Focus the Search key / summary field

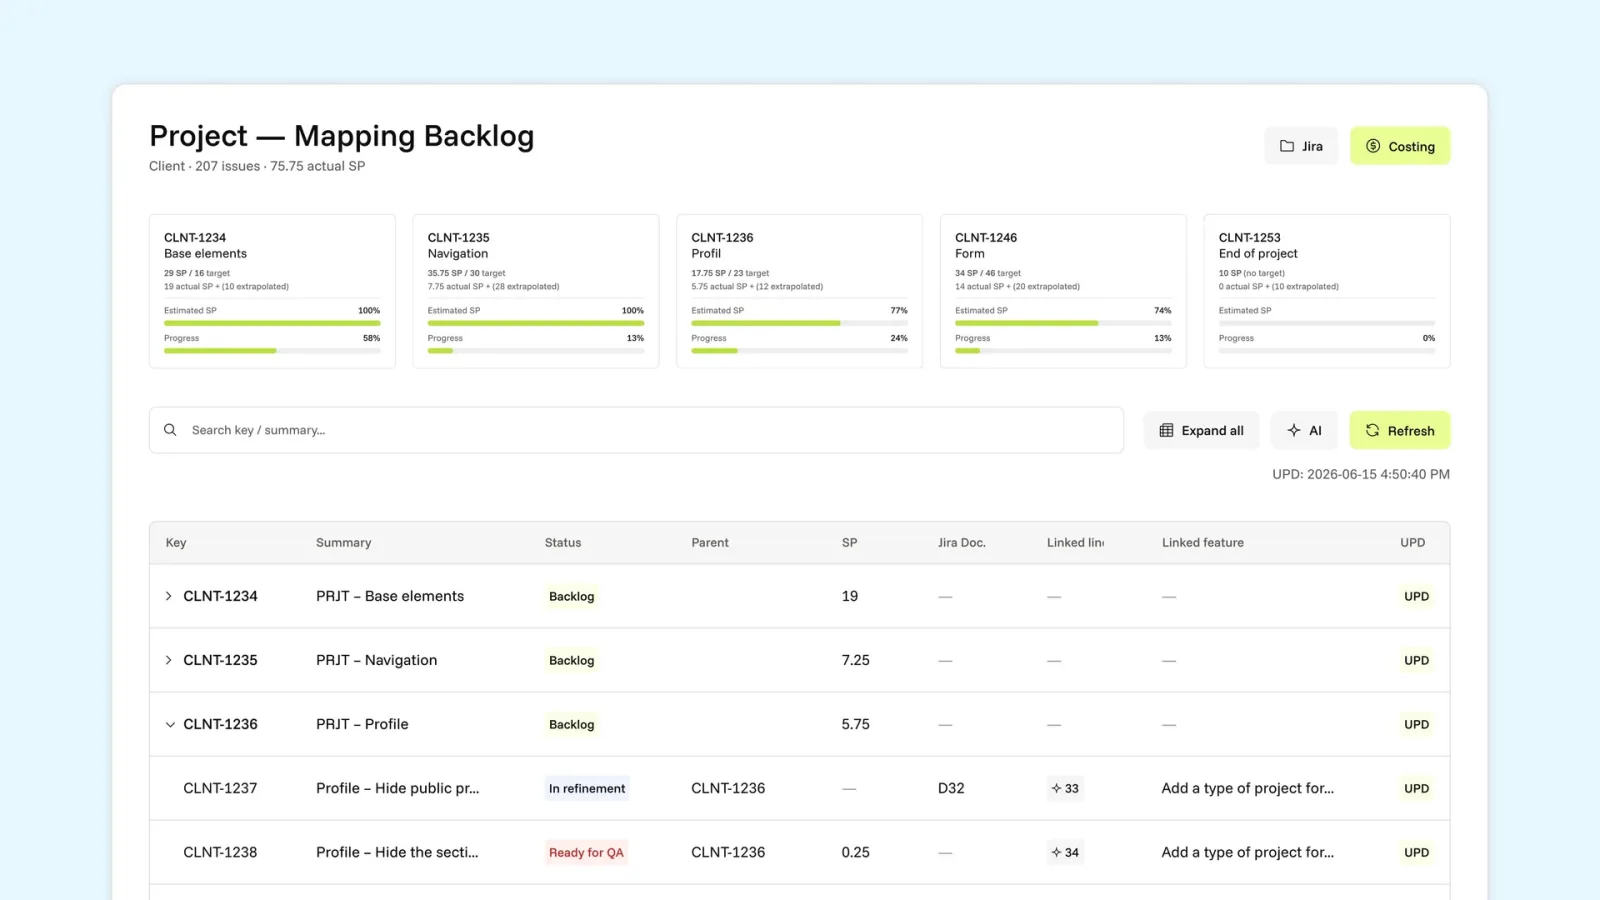636,430
